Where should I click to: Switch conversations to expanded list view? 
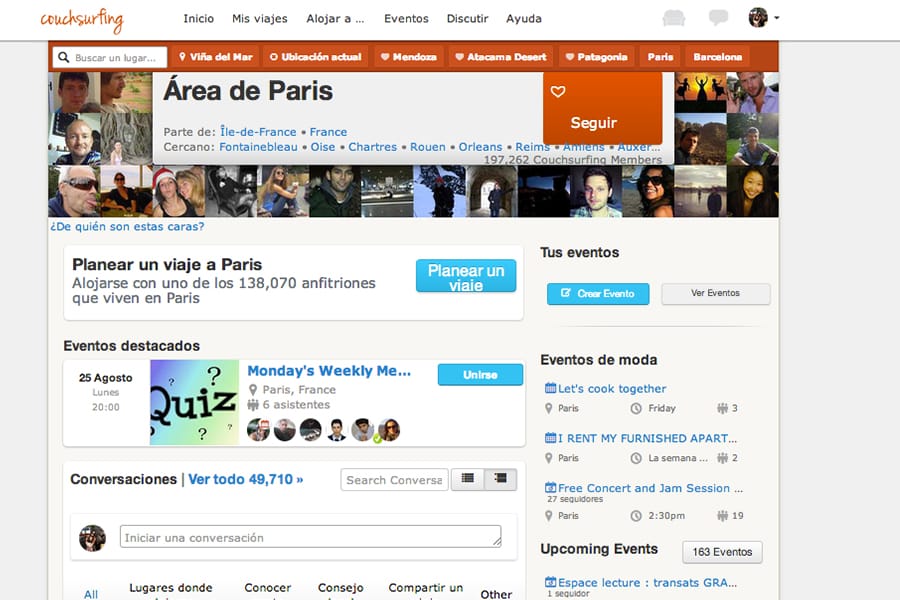[501, 478]
